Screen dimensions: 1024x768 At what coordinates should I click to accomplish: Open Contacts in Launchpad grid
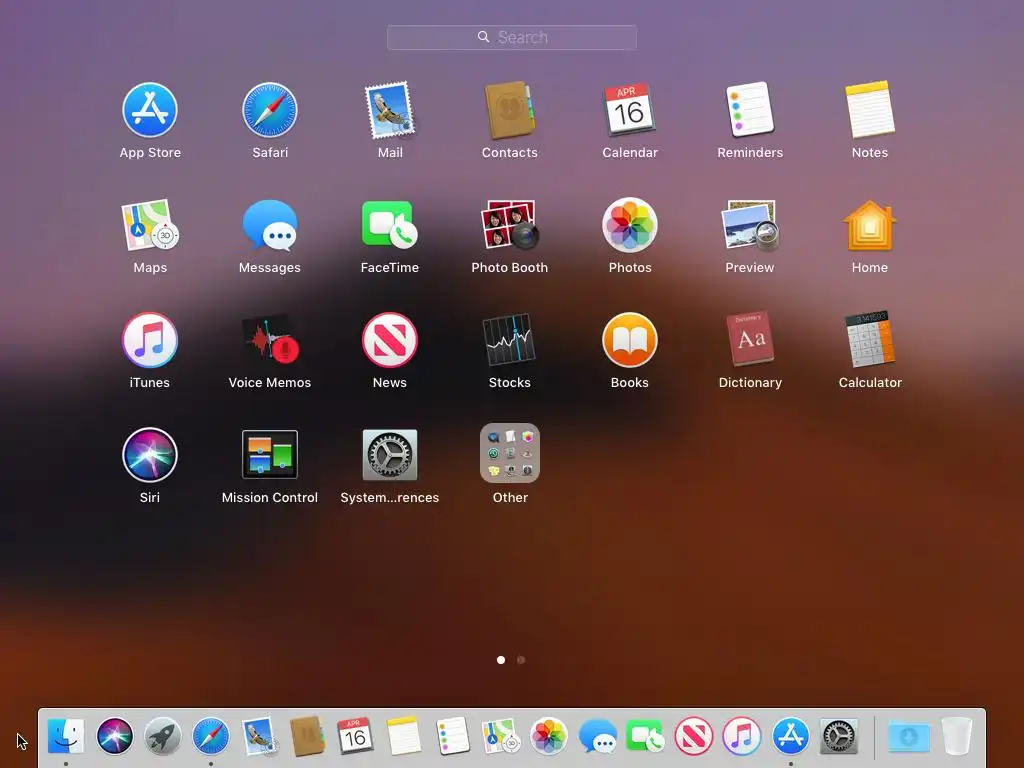click(509, 110)
